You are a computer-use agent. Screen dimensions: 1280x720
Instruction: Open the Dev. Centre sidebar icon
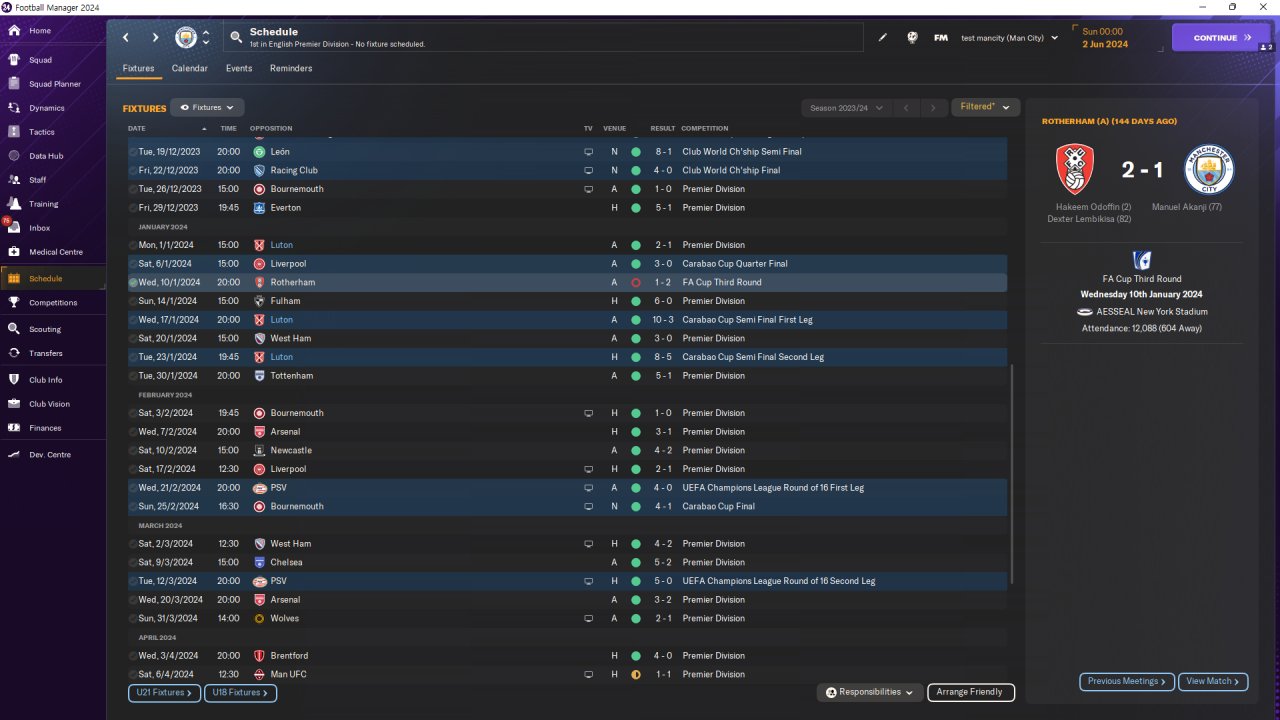click(14, 455)
